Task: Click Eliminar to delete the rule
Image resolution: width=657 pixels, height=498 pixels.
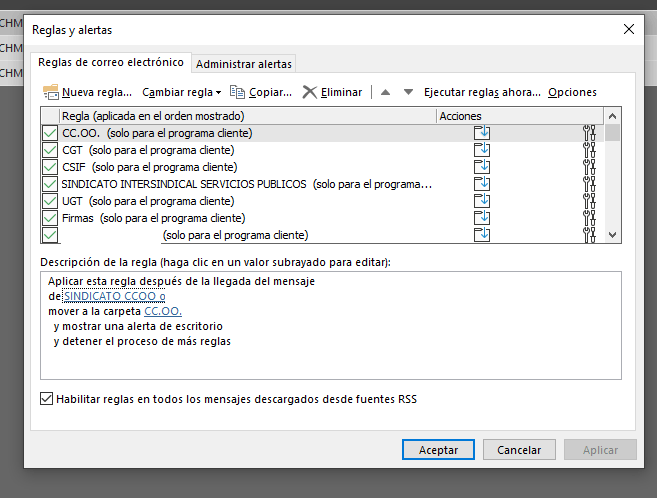Action: point(332,92)
